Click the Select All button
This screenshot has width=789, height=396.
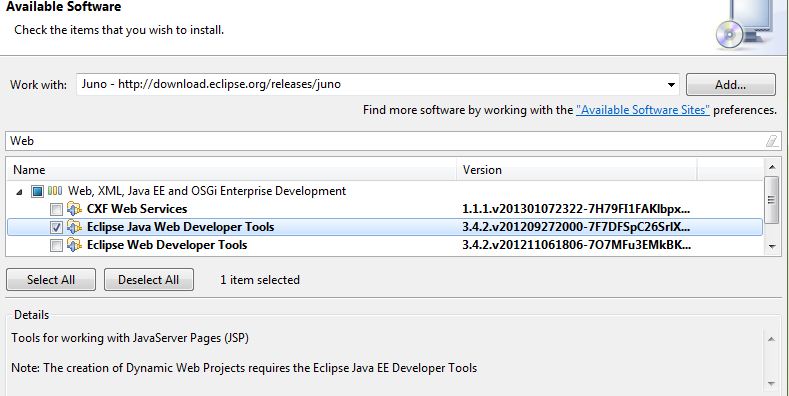[x=51, y=280]
